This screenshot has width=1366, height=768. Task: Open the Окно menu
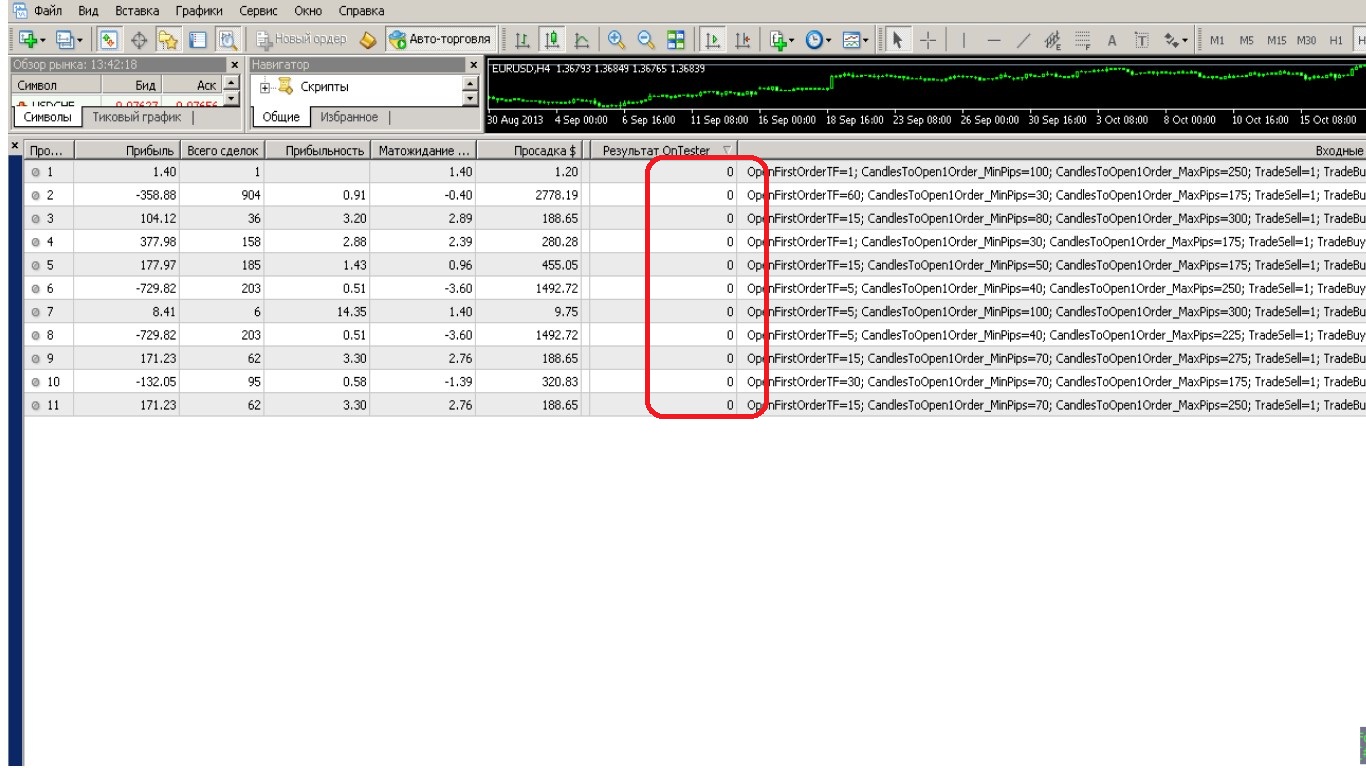308,11
